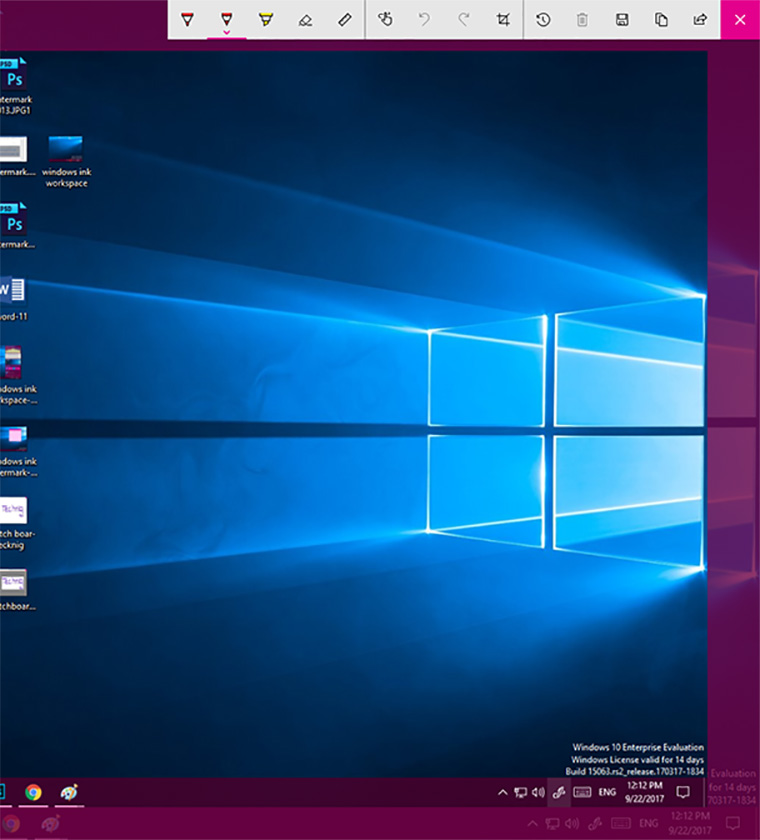Open the top Photoshop PSD desktop file
This screenshot has height=840, width=760.
tap(13, 86)
